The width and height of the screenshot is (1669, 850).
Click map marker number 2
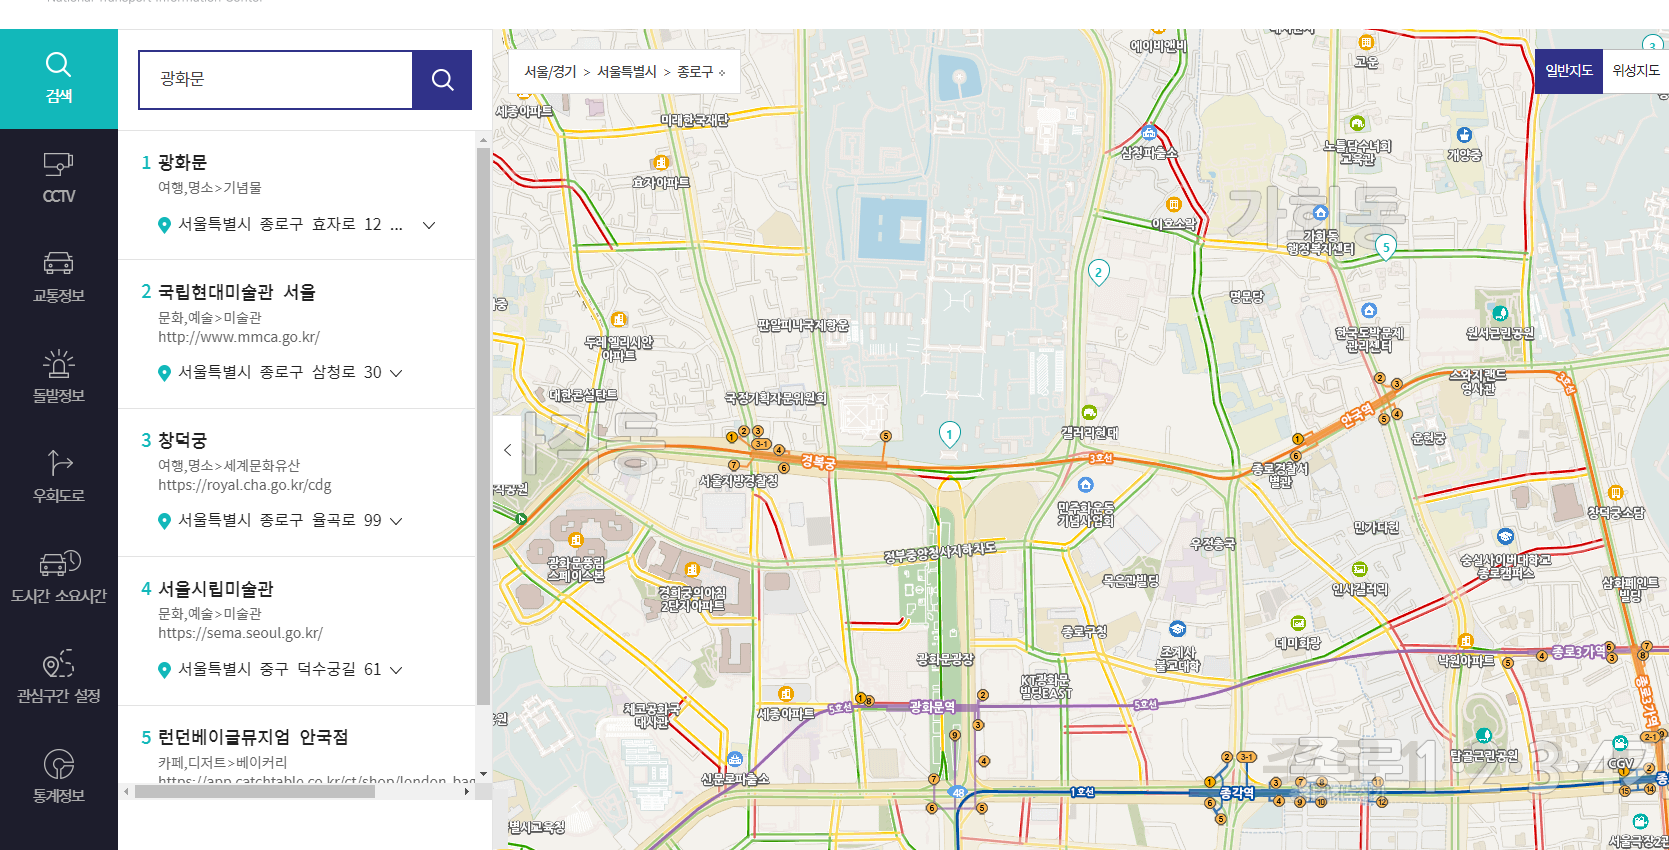click(x=1098, y=273)
